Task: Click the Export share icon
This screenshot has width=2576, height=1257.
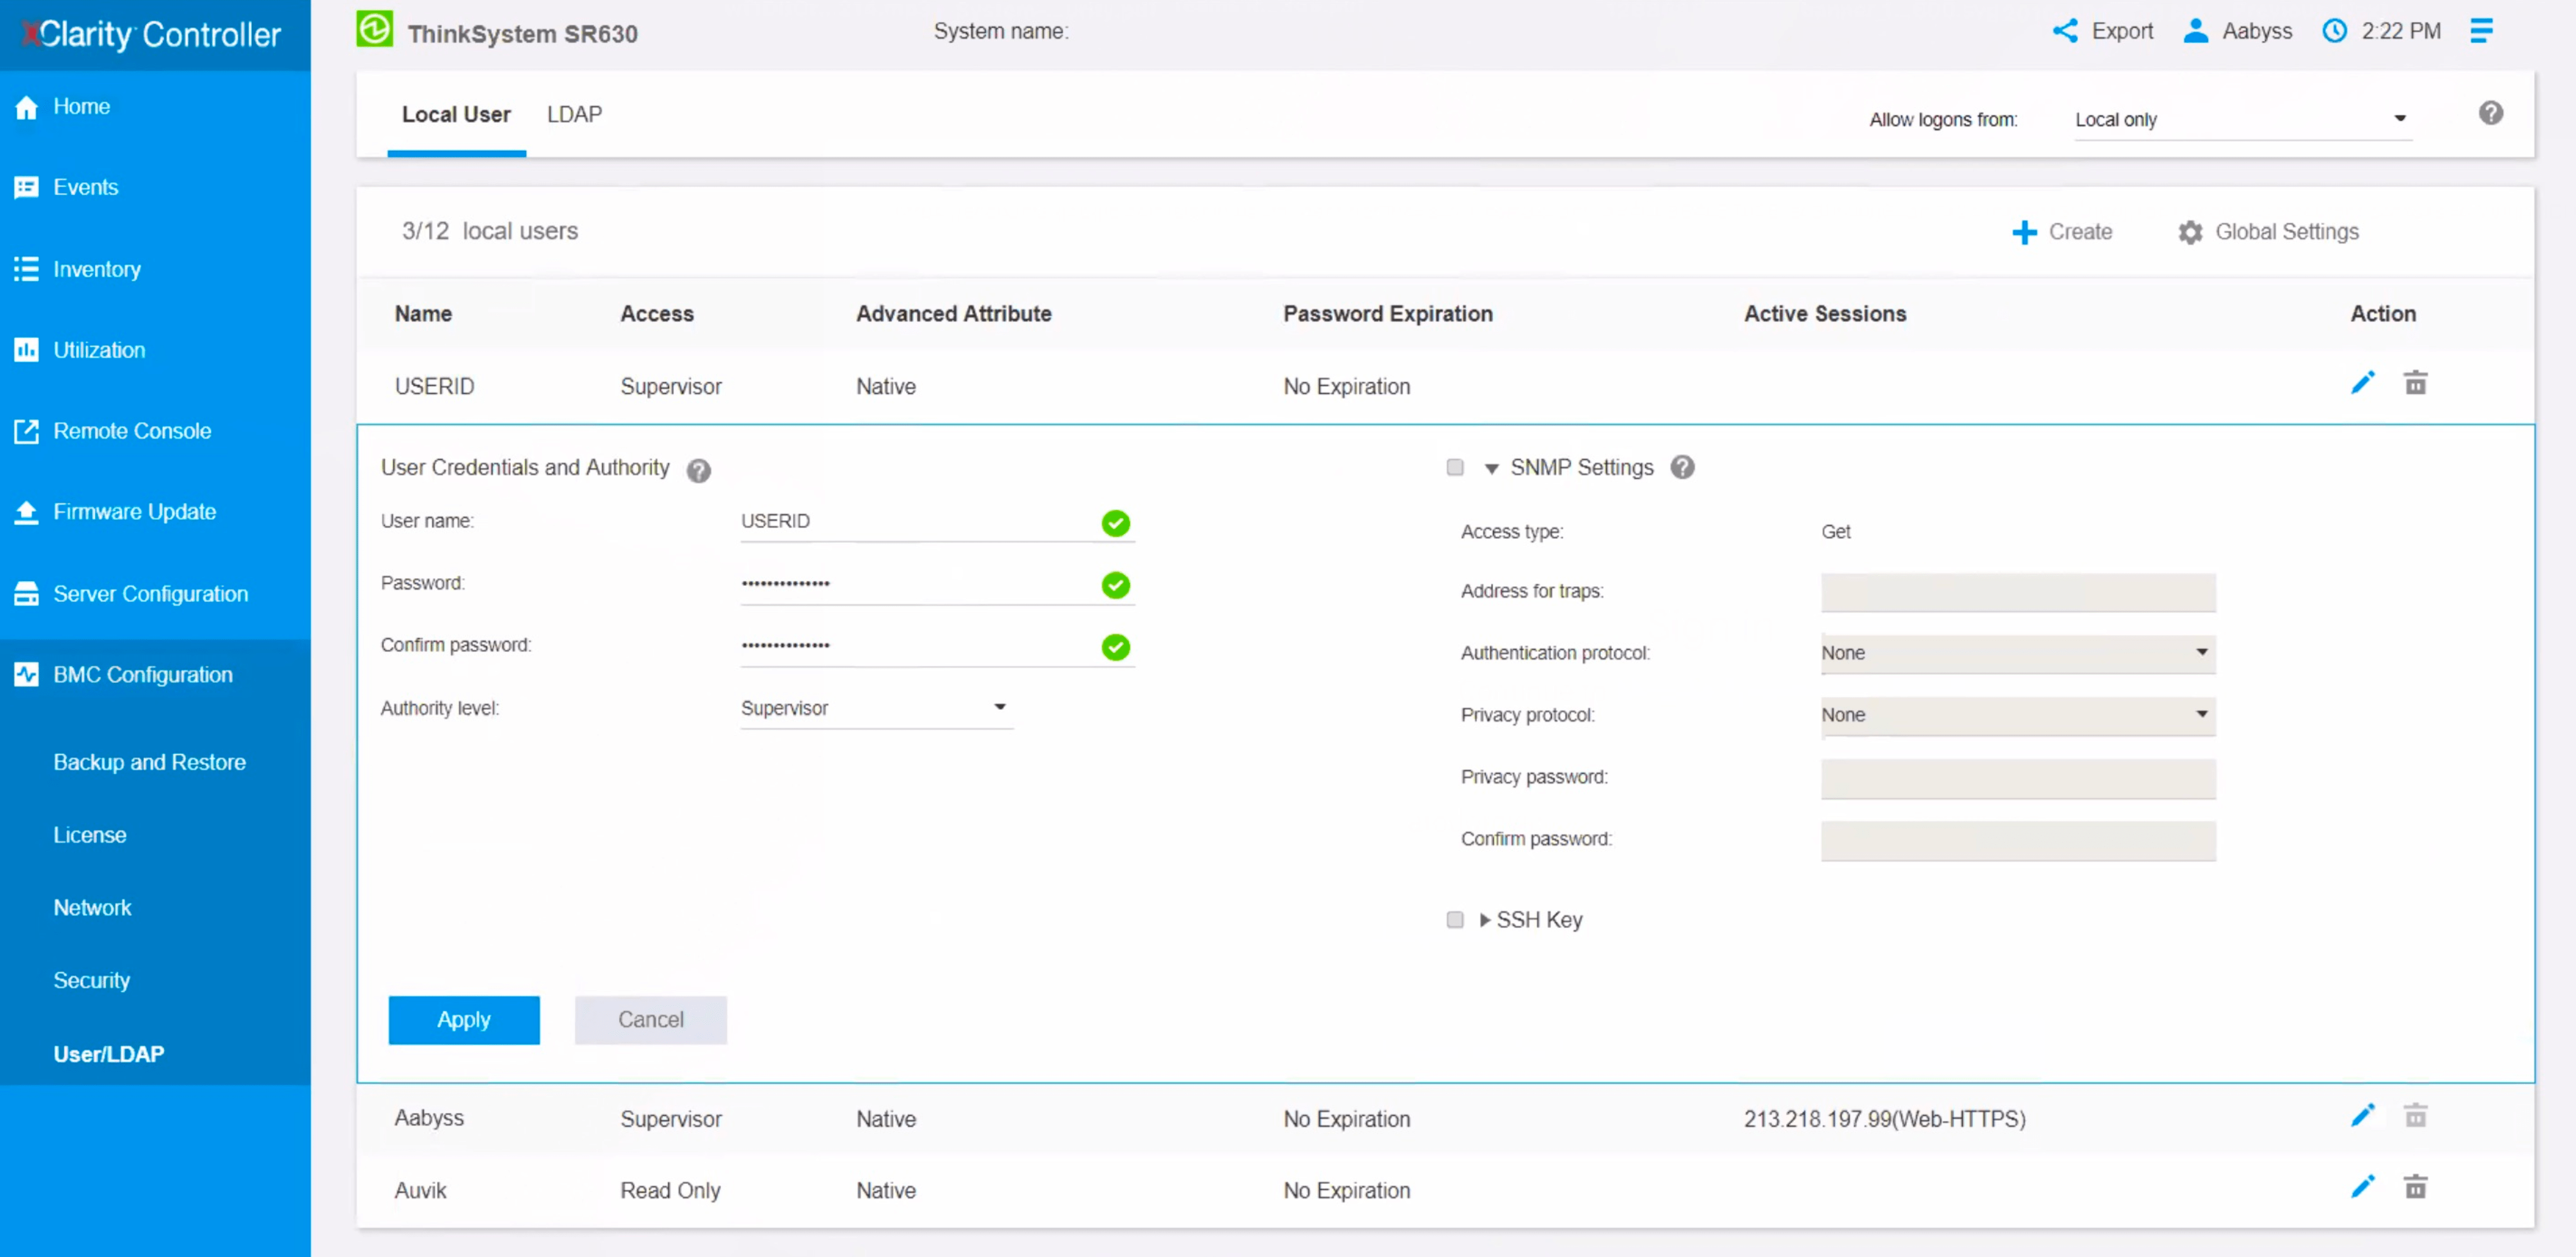Action: tap(2067, 31)
